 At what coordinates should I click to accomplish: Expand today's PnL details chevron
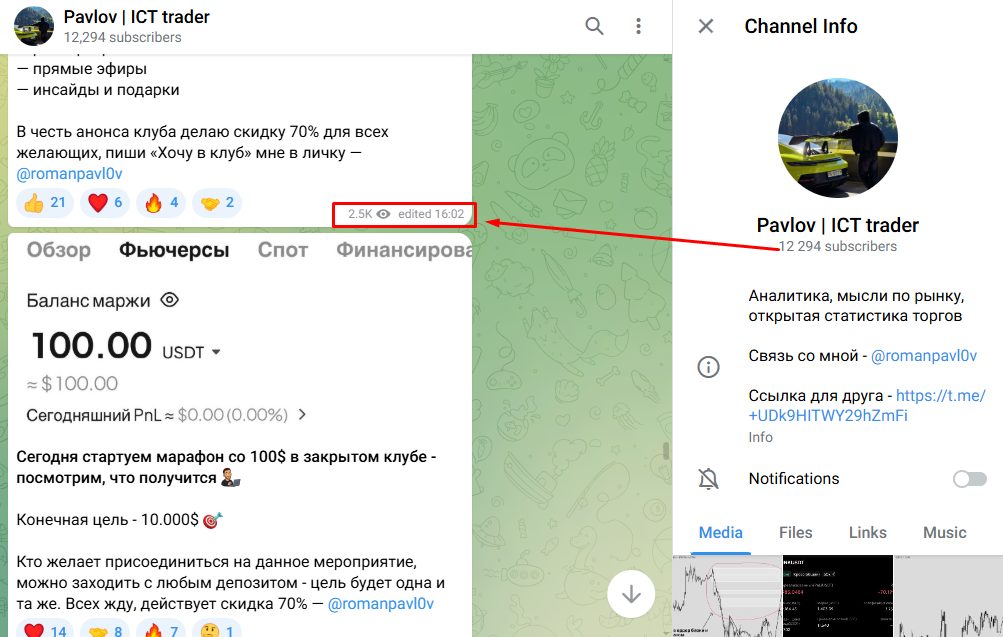[303, 414]
